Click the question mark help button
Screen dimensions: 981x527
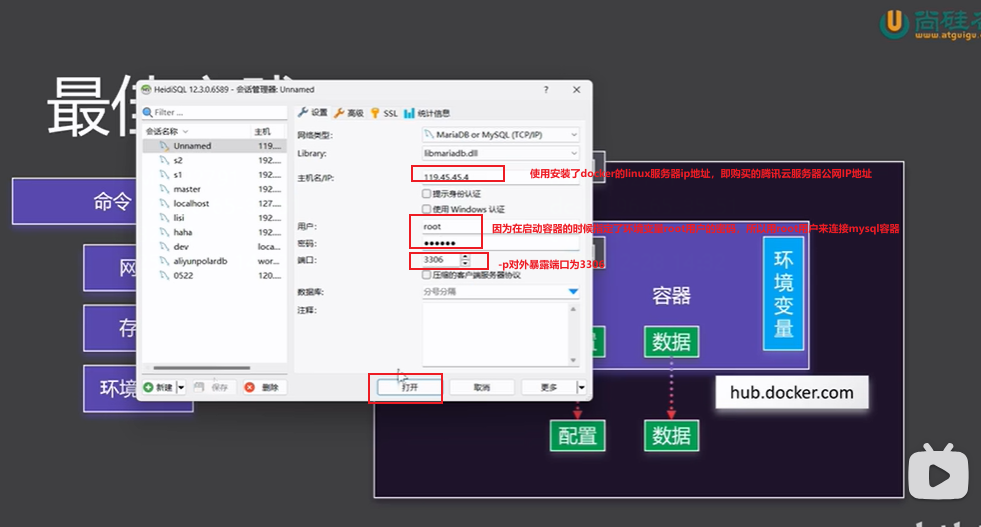point(546,90)
